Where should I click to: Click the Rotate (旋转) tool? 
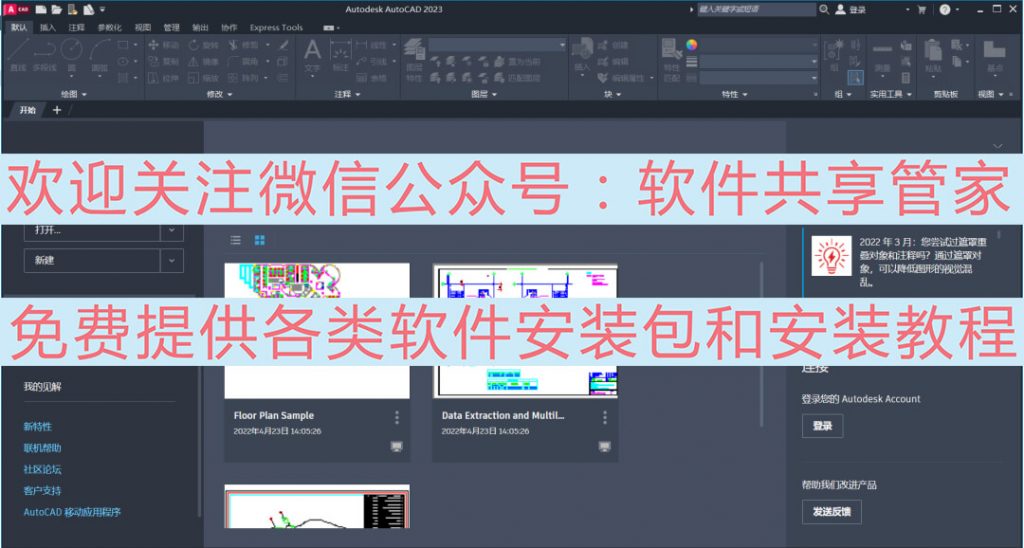click(x=203, y=45)
